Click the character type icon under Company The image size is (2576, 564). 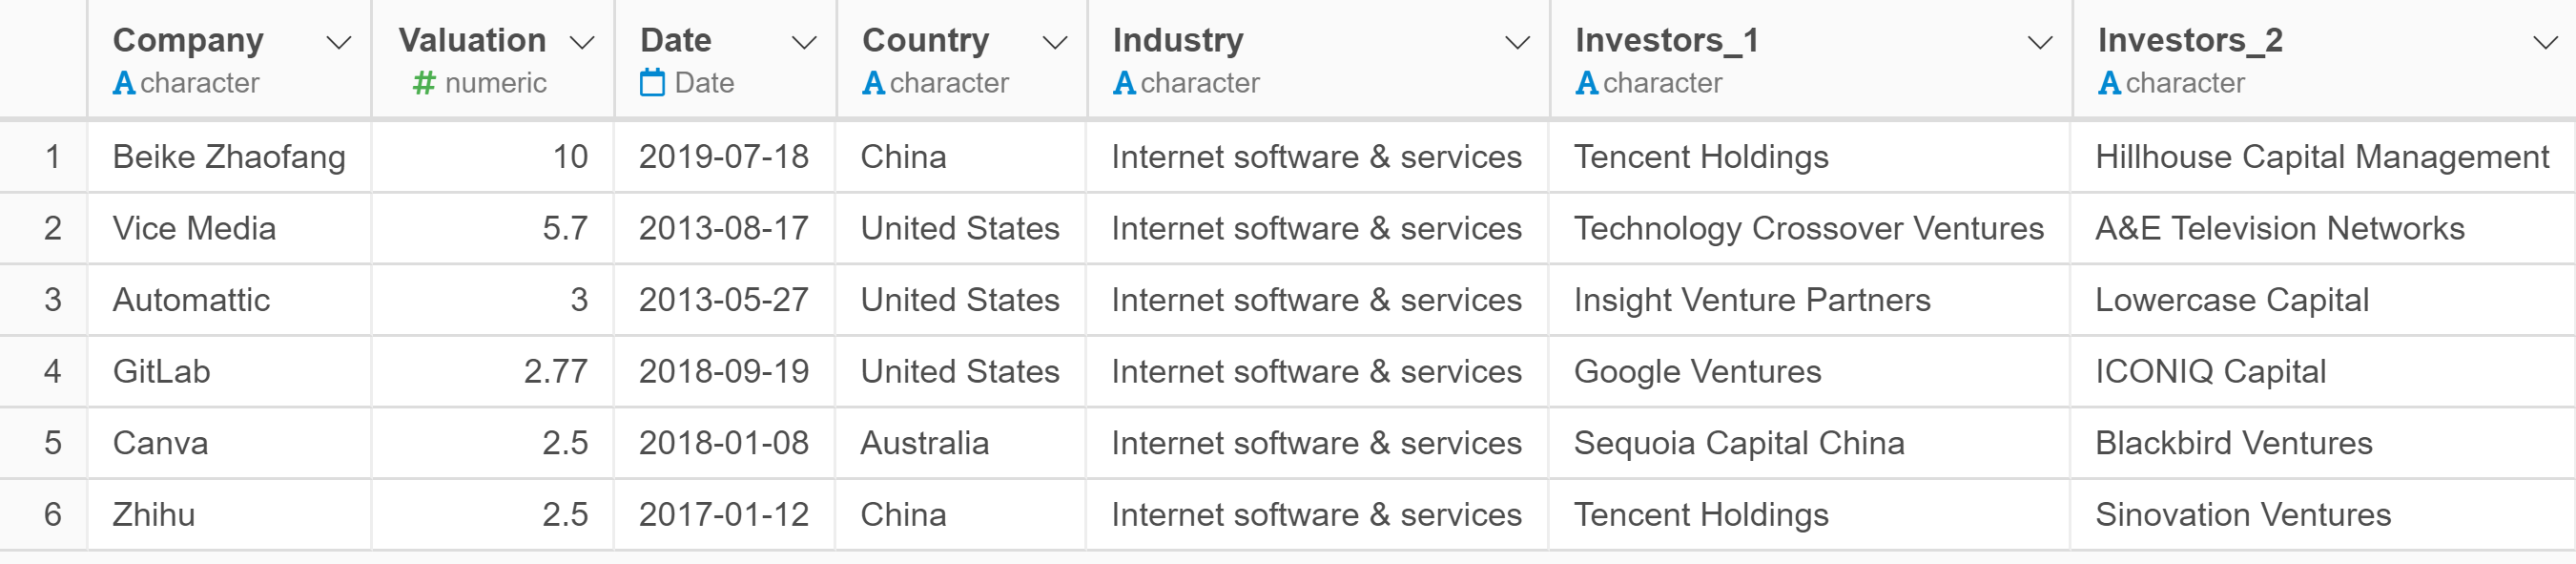tap(124, 83)
